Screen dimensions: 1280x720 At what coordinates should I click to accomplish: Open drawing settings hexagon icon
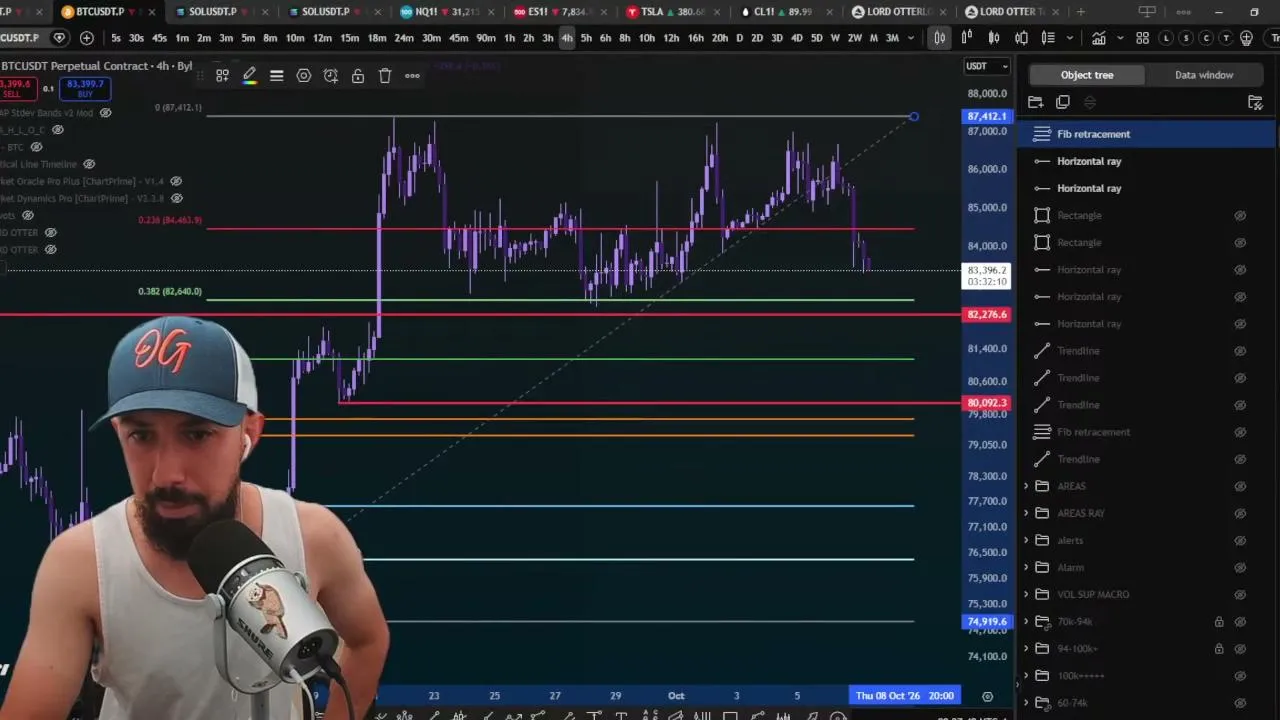click(304, 76)
